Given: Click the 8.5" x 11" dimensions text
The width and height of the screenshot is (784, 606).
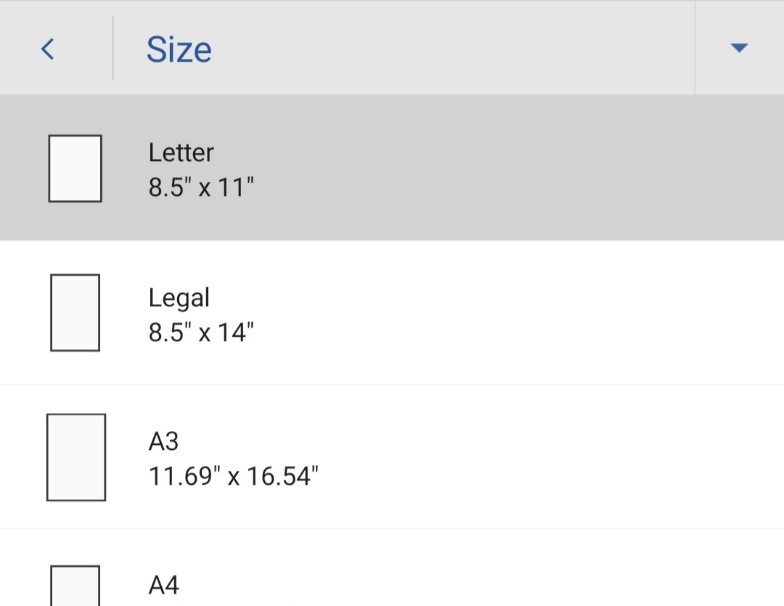Looking at the screenshot, I should pos(201,187).
